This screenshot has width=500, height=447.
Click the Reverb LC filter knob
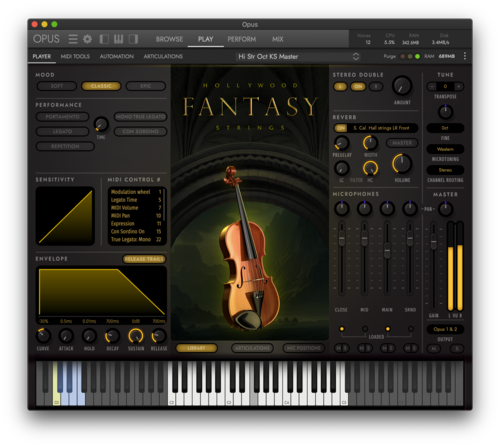(x=342, y=168)
